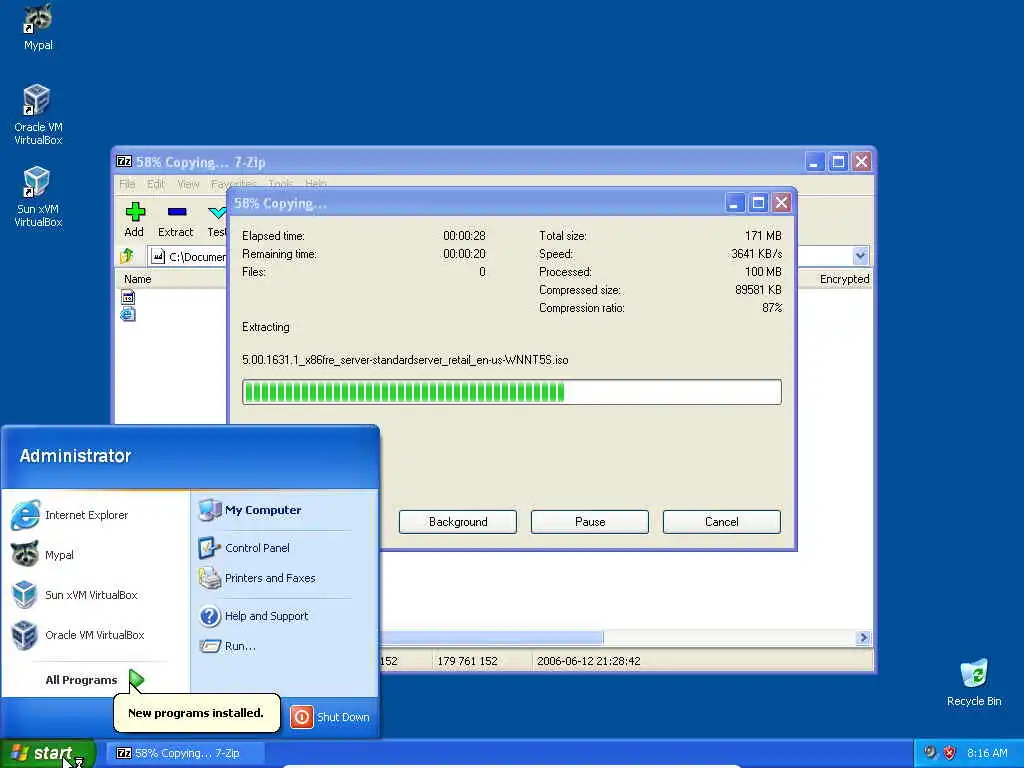
Task: Select the first file icon in 7-Zip list
Action: point(128,298)
